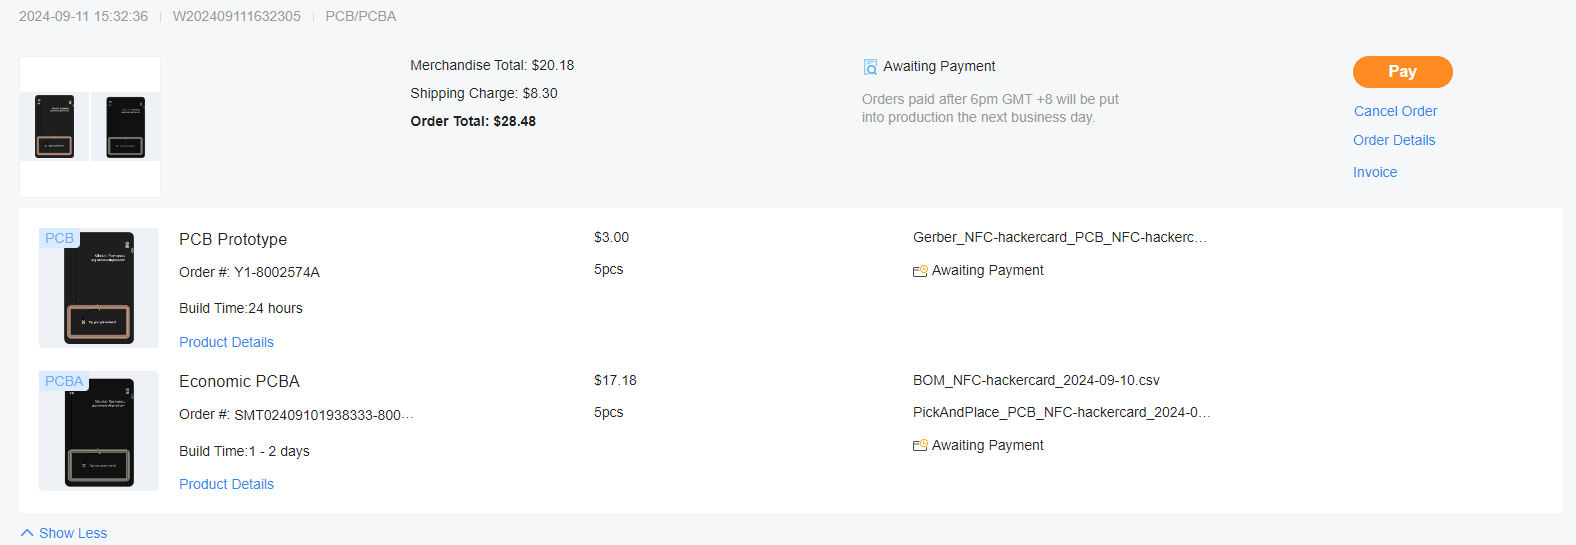Click the 5pcs quantity for Economic PCBA
The image size is (1576, 545).
tap(608, 412)
